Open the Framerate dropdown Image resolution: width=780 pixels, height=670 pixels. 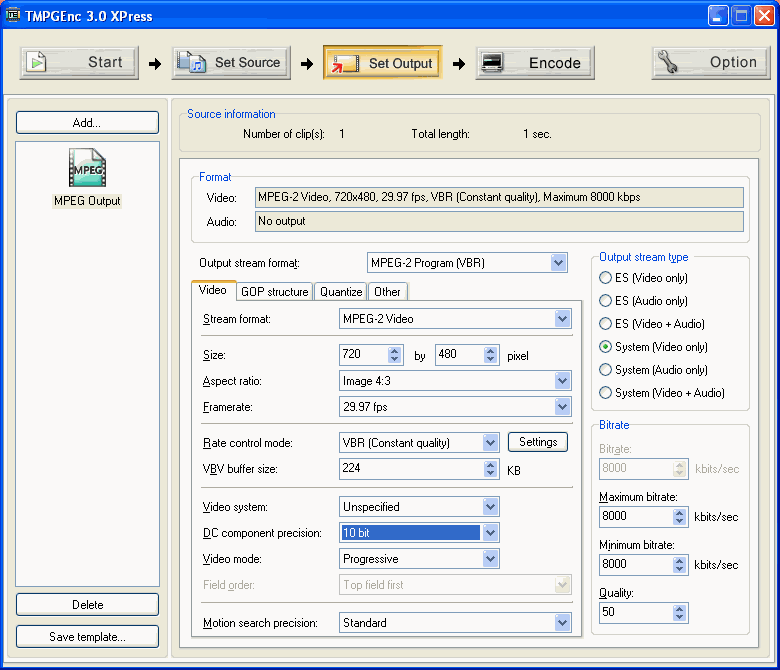pyautogui.click(x=563, y=407)
